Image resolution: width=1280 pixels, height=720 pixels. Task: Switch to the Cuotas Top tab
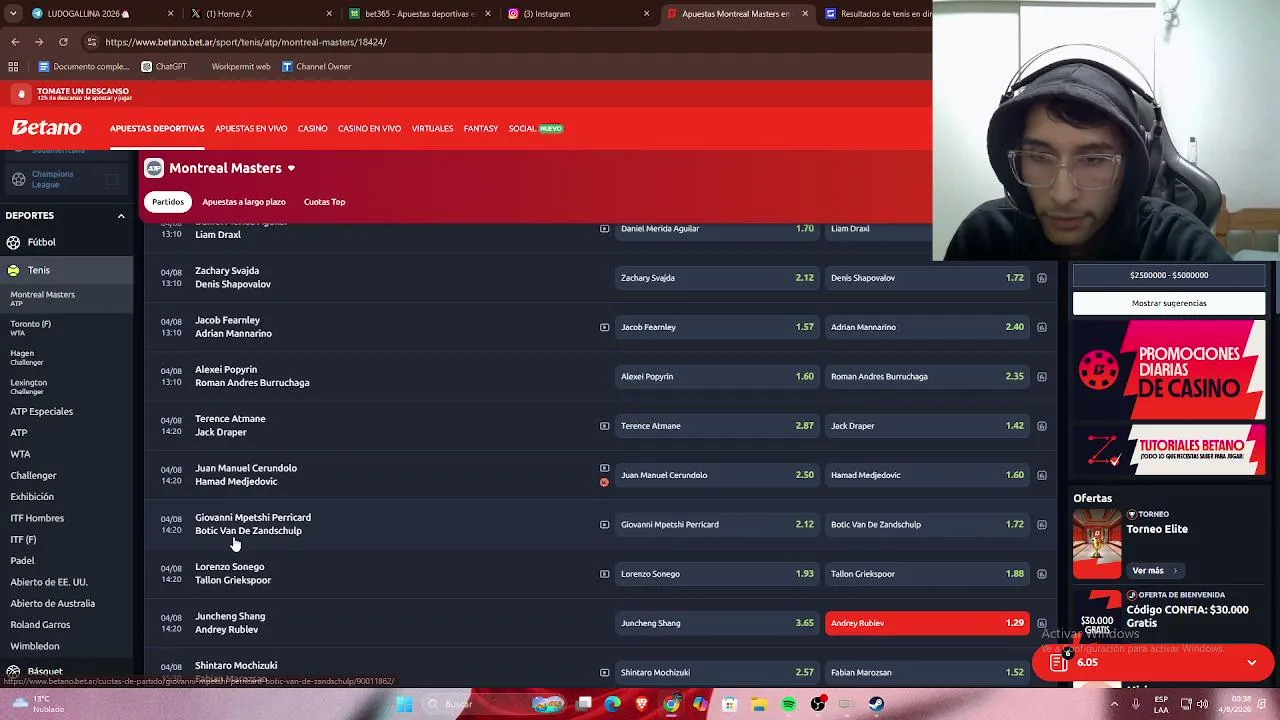[x=324, y=202]
